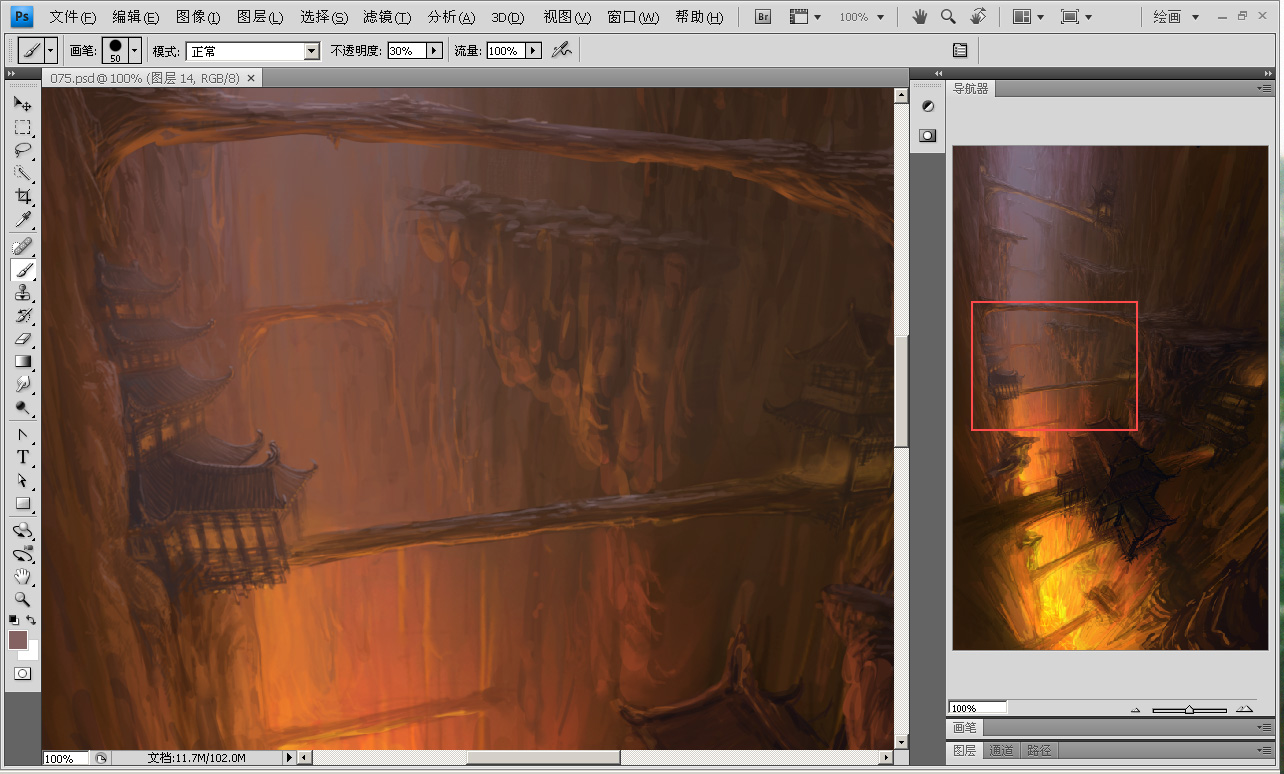
Task: Select the Eraser tool
Action: tap(22, 338)
